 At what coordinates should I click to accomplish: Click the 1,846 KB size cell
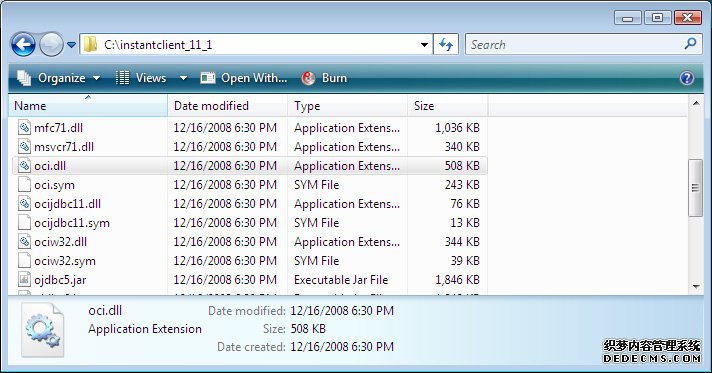[457, 280]
